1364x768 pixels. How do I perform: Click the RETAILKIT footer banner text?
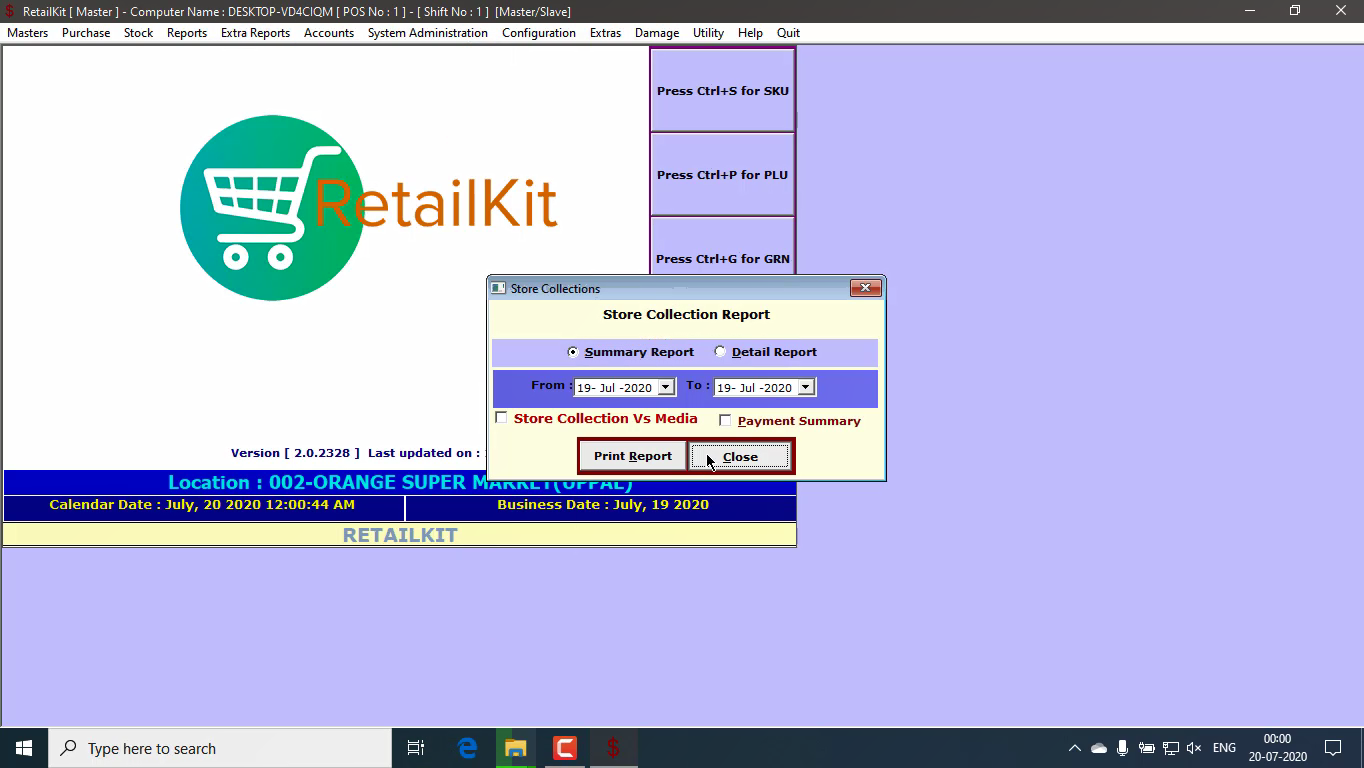400,535
